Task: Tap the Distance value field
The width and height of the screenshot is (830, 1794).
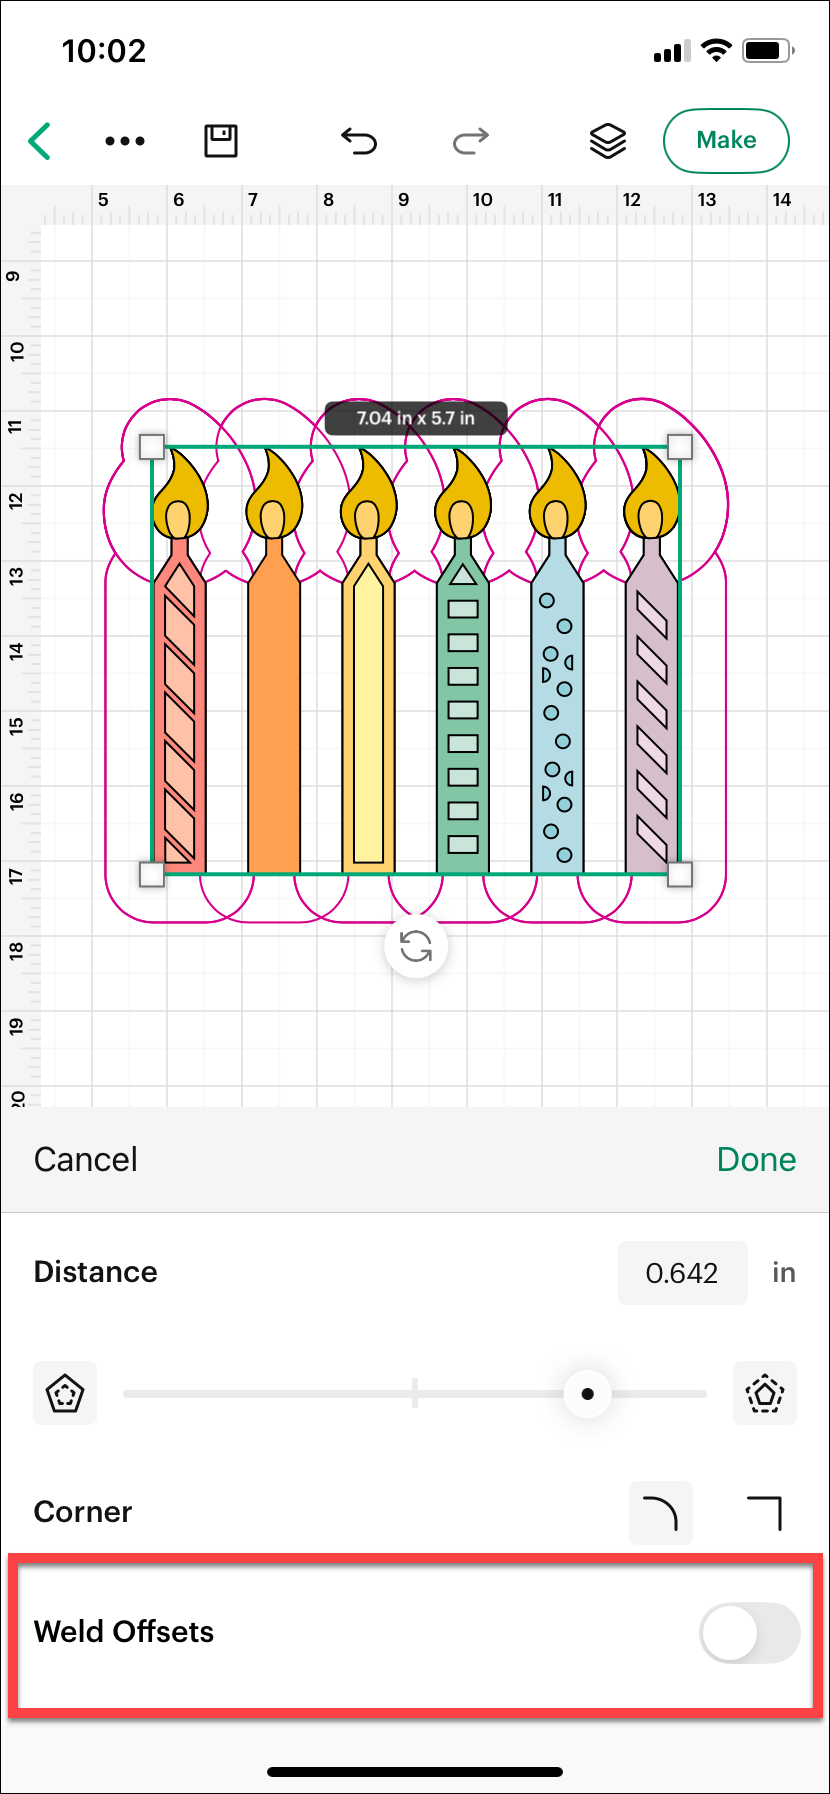Action: point(682,1273)
